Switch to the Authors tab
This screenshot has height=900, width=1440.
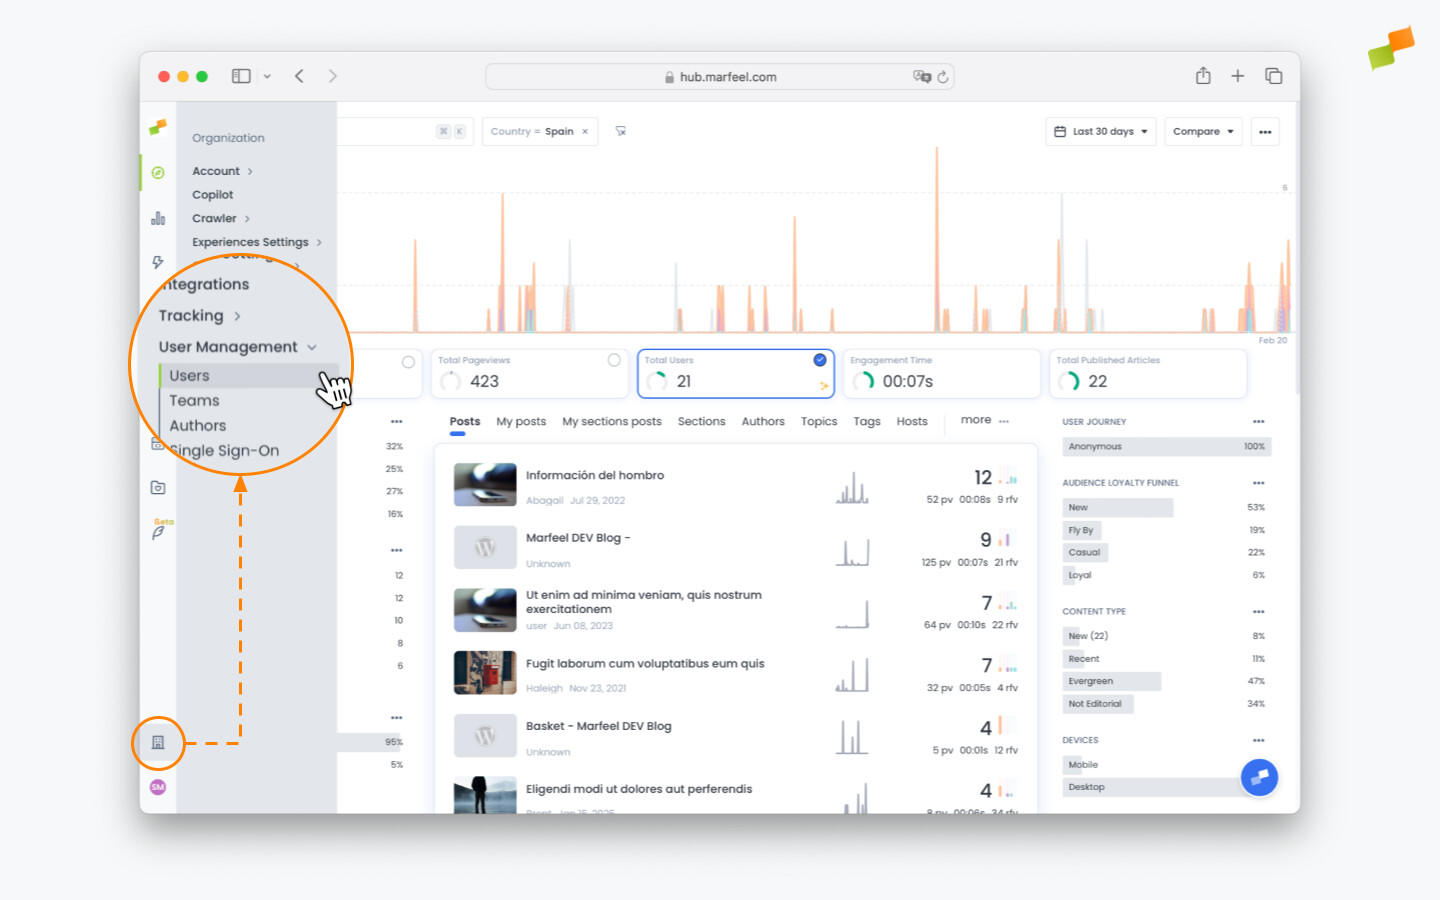click(762, 421)
